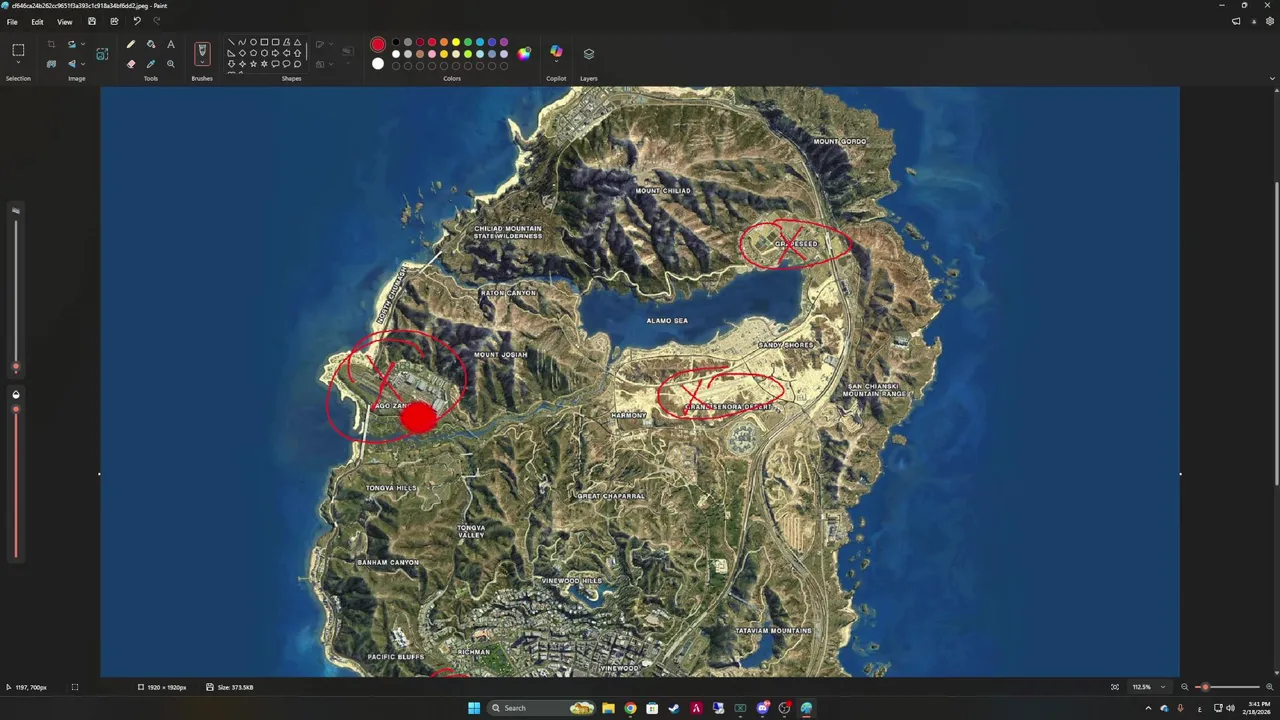Click the lower brush slider handle
The height and width of the screenshot is (720, 1280).
click(16, 409)
